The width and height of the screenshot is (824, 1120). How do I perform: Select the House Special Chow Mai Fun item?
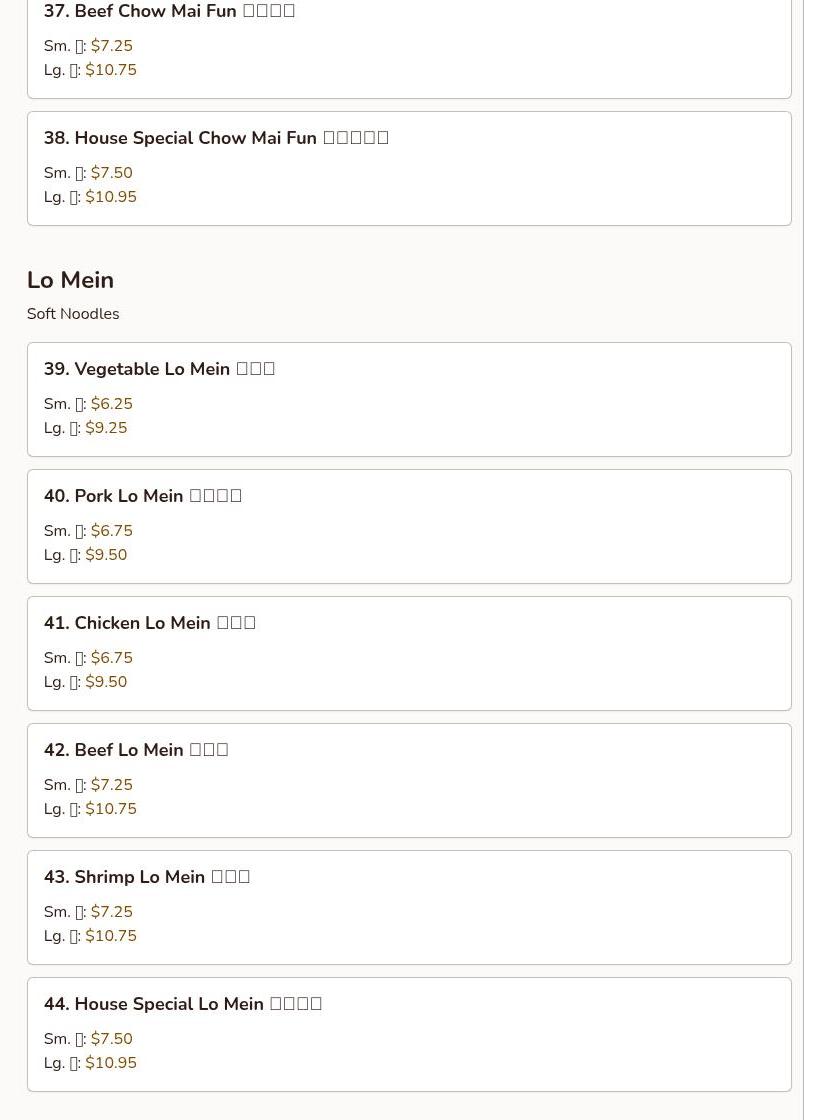click(x=215, y=138)
